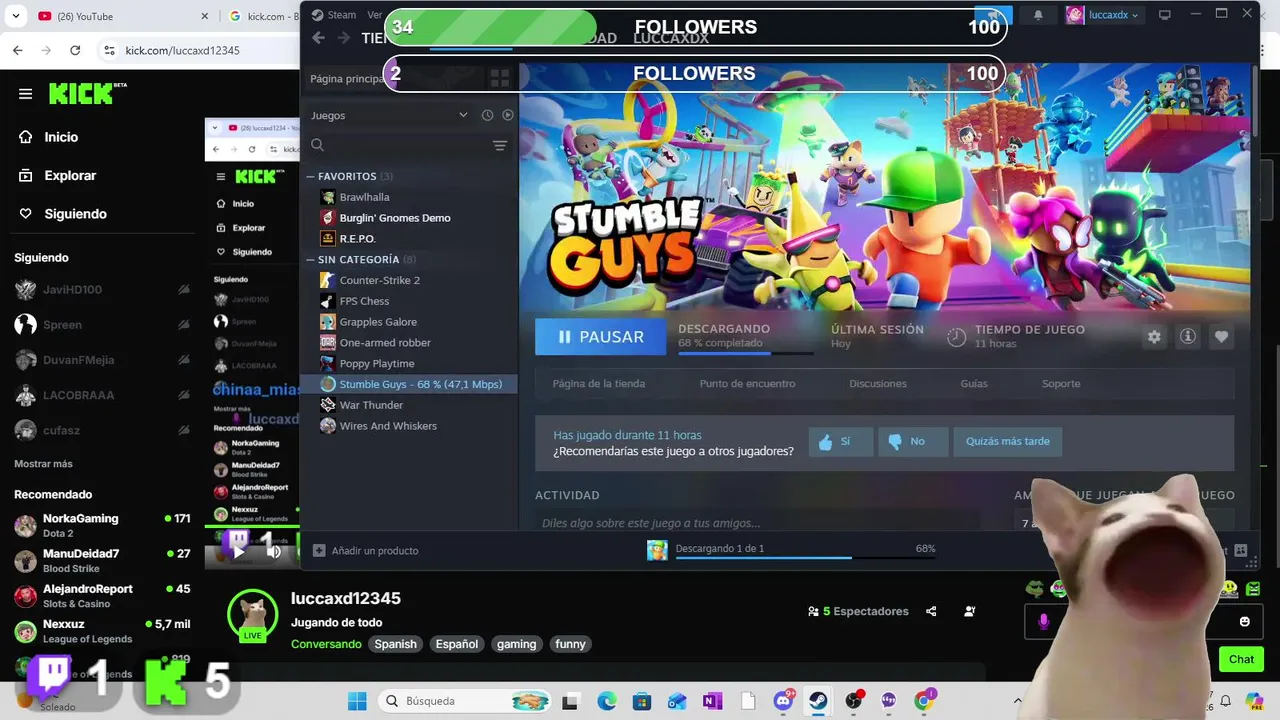Reload the Kick browser page
Viewport: 1280px width, 720px height.
point(75,50)
